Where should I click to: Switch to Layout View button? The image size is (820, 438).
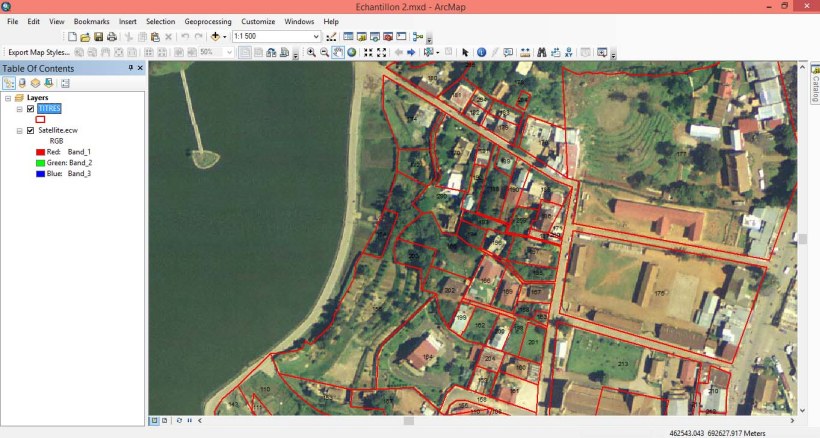point(165,420)
